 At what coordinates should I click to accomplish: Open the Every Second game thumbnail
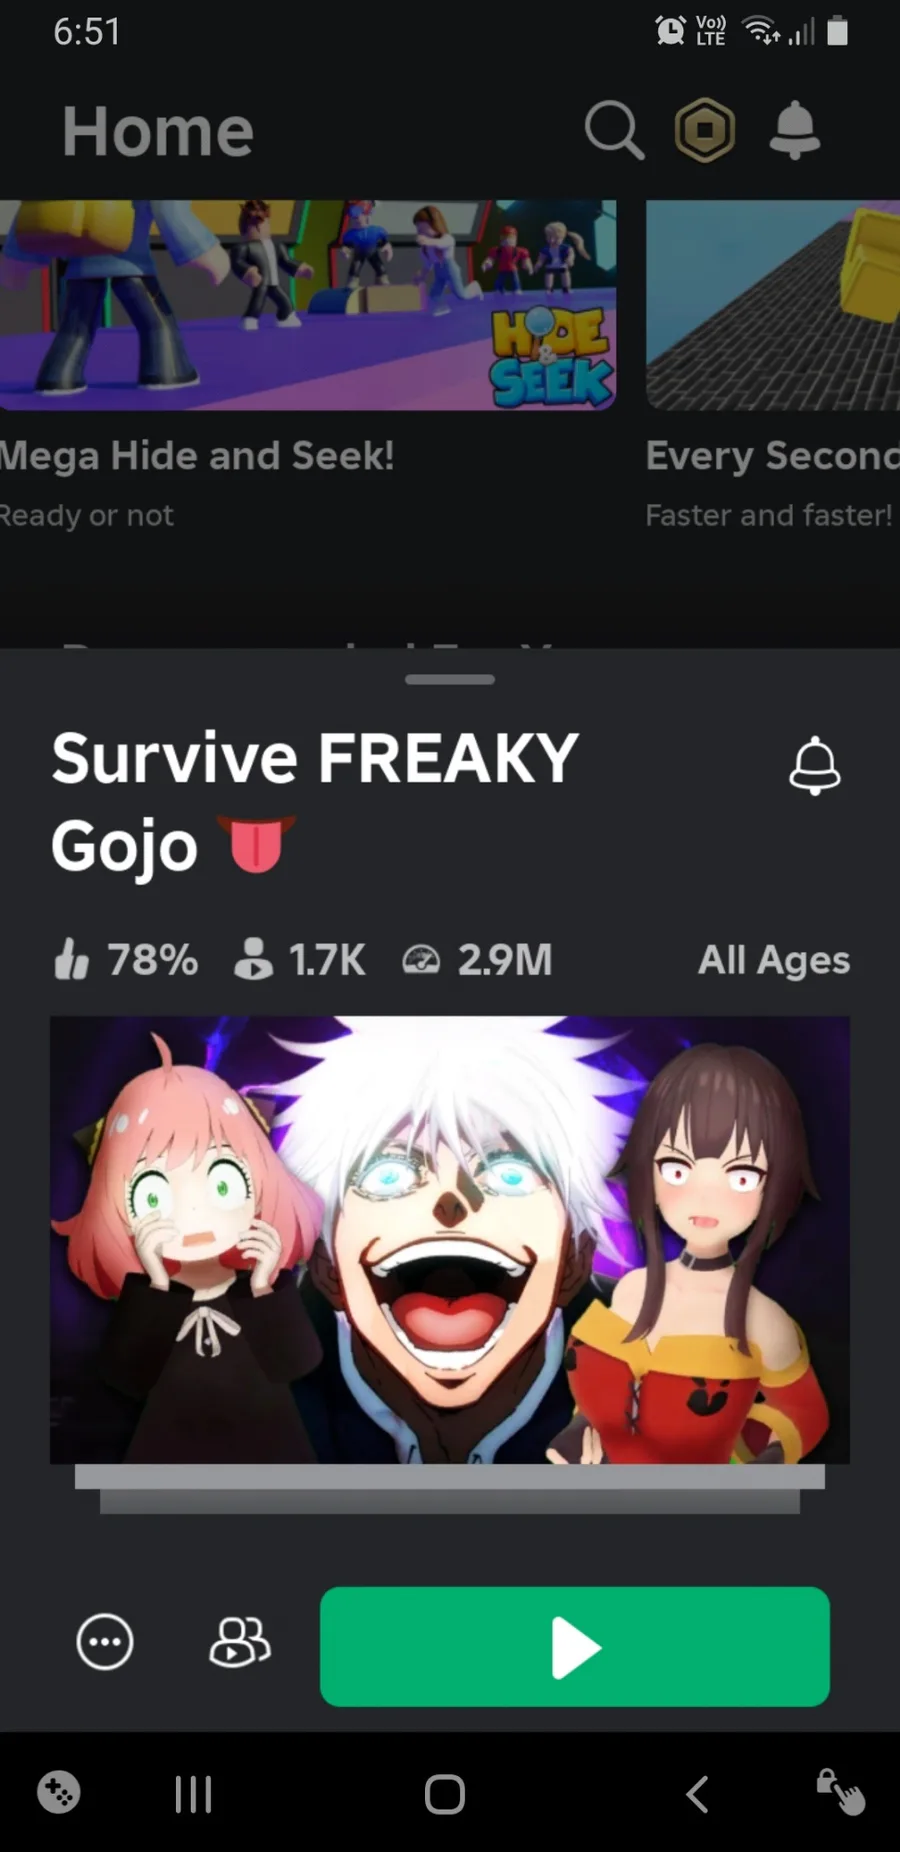click(773, 305)
